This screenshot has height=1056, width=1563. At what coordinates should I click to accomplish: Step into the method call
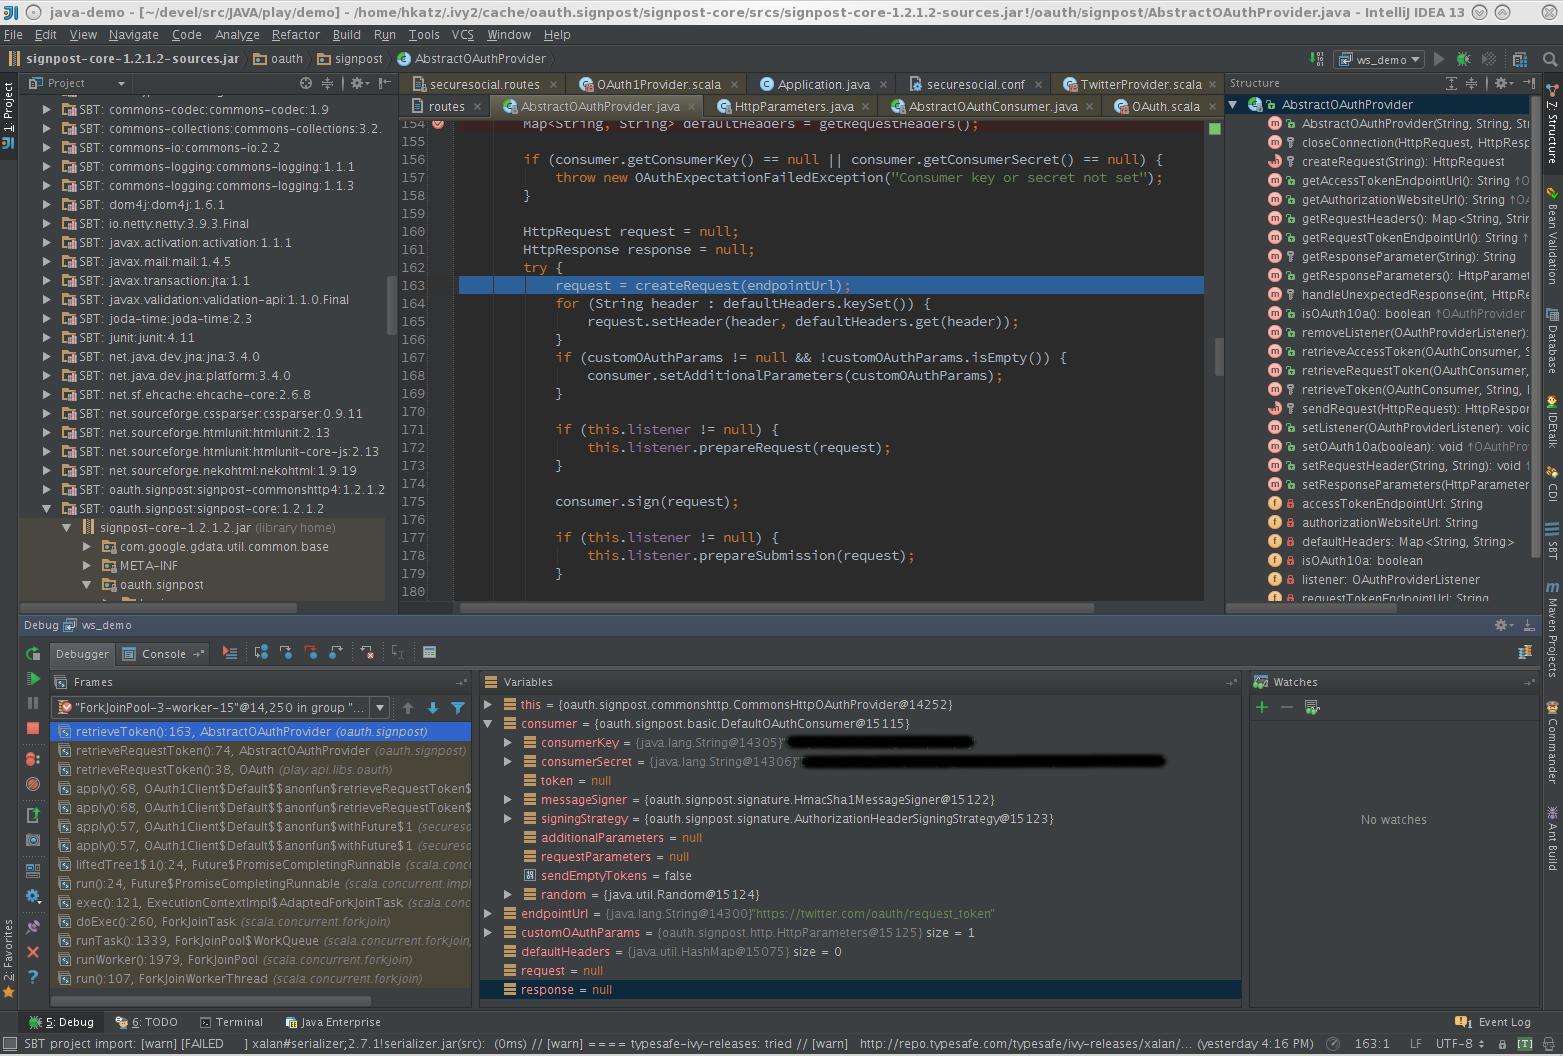pyautogui.click(x=286, y=653)
